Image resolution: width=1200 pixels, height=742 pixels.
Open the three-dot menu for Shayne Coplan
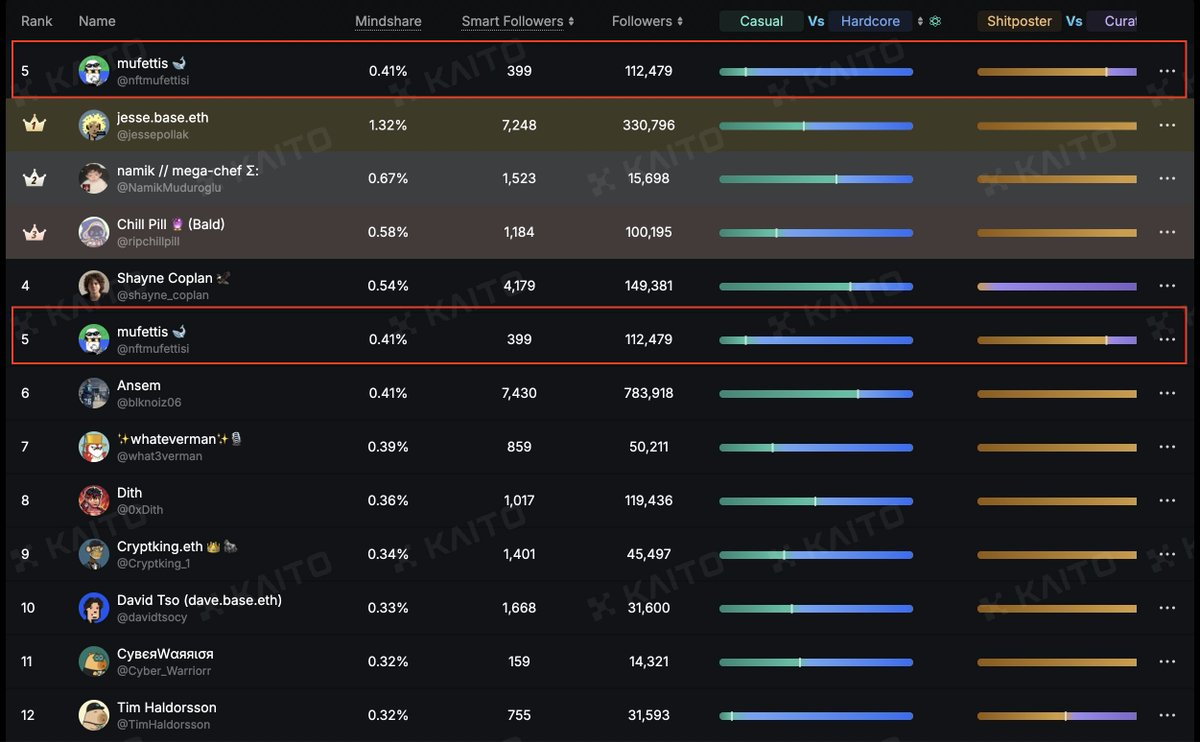coord(1167,286)
